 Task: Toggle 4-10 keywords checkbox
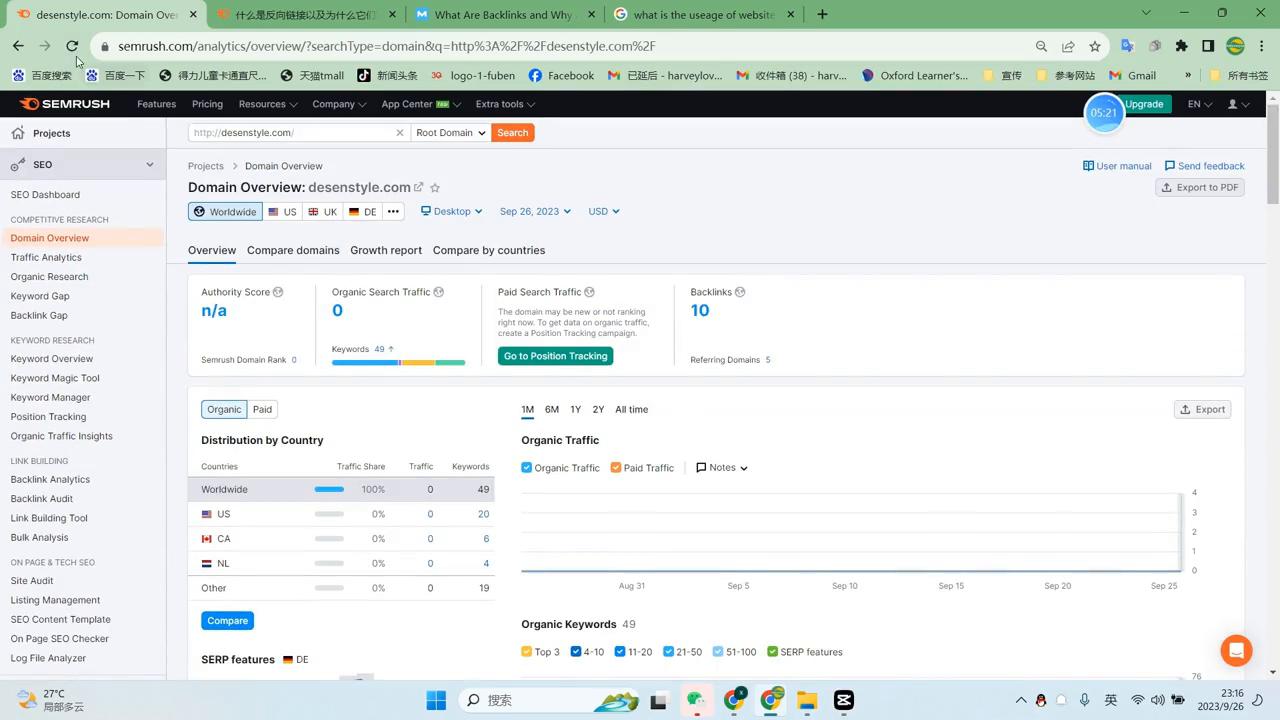point(576,651)
